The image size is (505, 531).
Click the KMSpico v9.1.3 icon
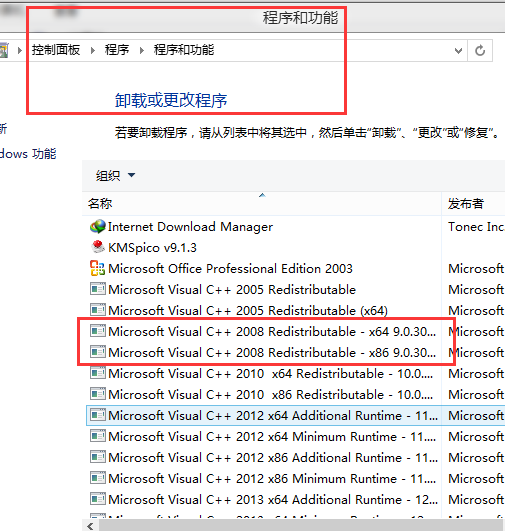click(x=98, y=247)
